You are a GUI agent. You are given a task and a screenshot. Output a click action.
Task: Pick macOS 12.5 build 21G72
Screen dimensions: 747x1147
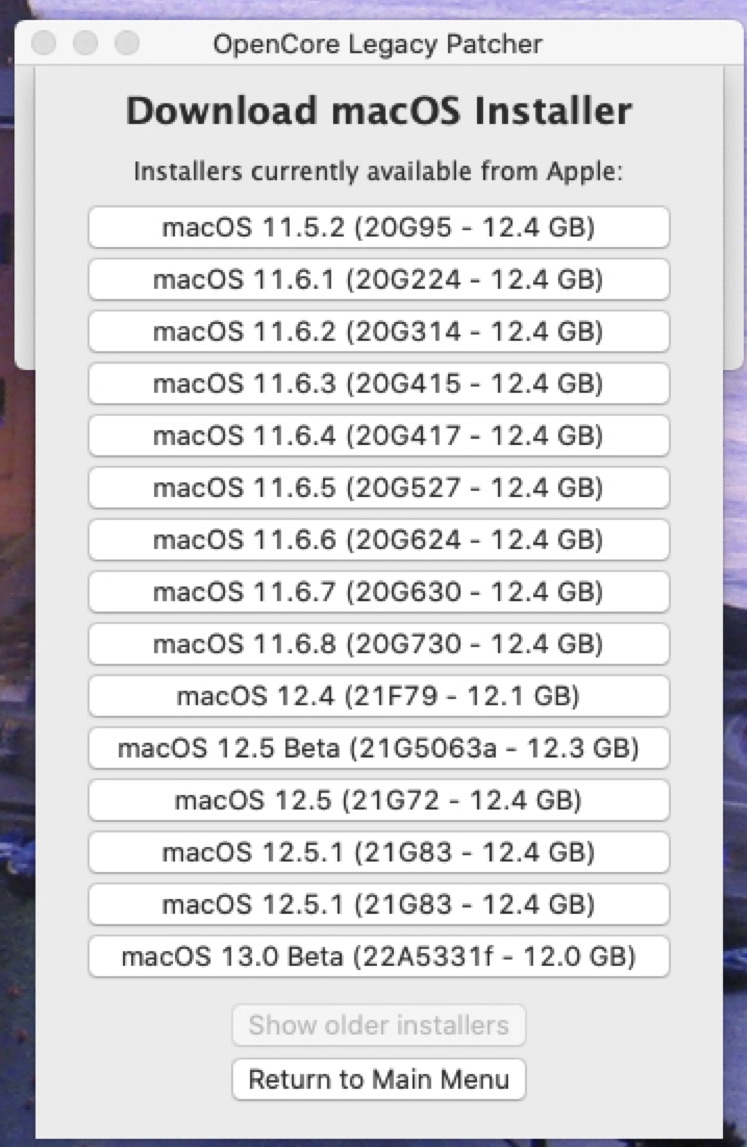click(378, 800)
